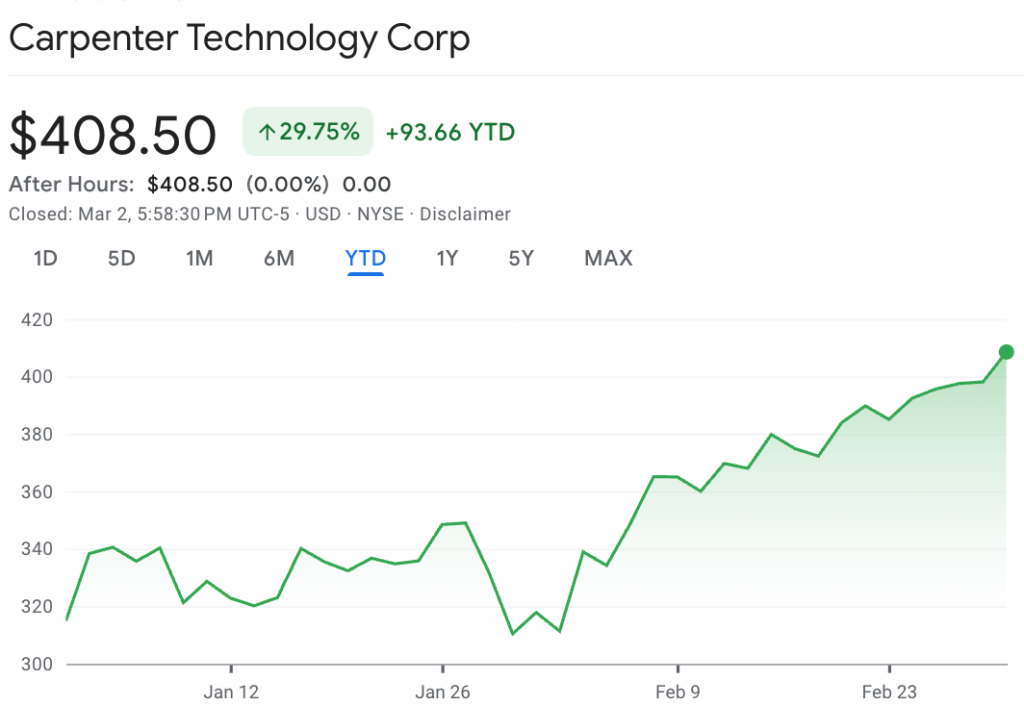Click the Feb 9 date axis label
This screenshot has height=706, width=1024.
[677, 692]
